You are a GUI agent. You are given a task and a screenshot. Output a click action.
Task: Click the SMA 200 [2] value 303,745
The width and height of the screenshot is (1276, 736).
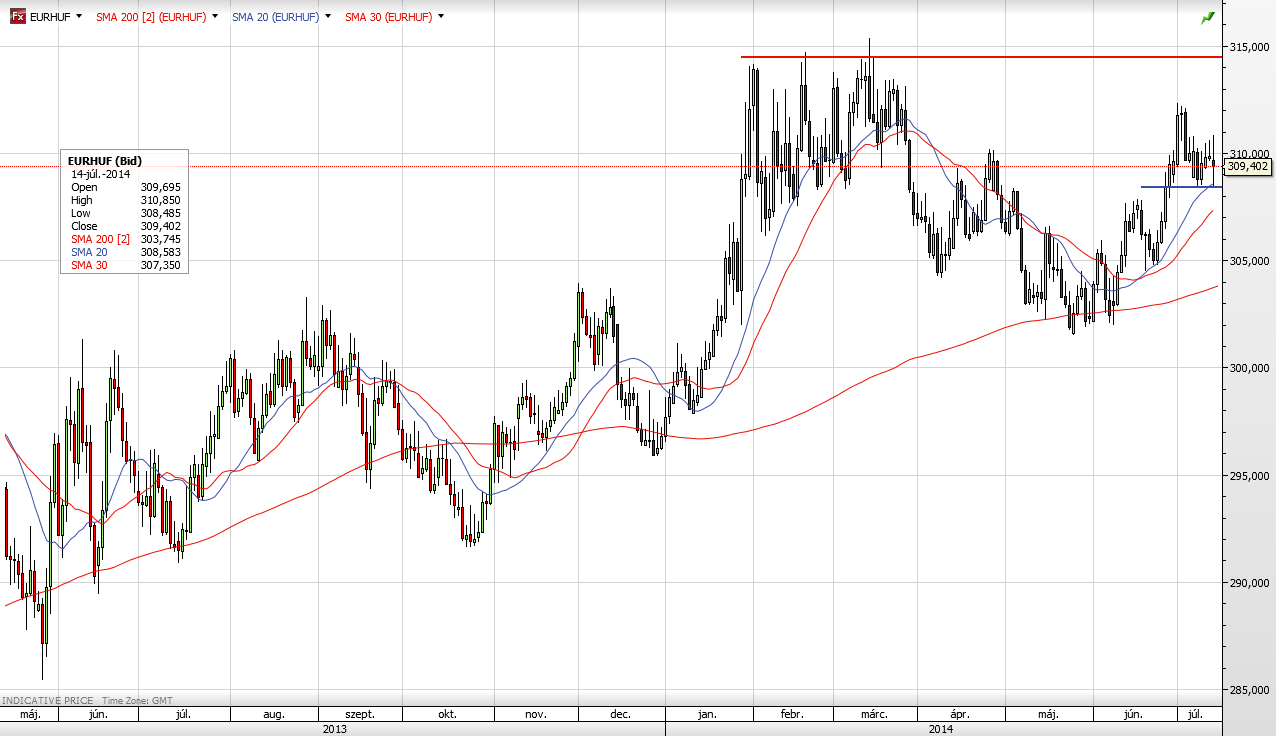(161, 239)
